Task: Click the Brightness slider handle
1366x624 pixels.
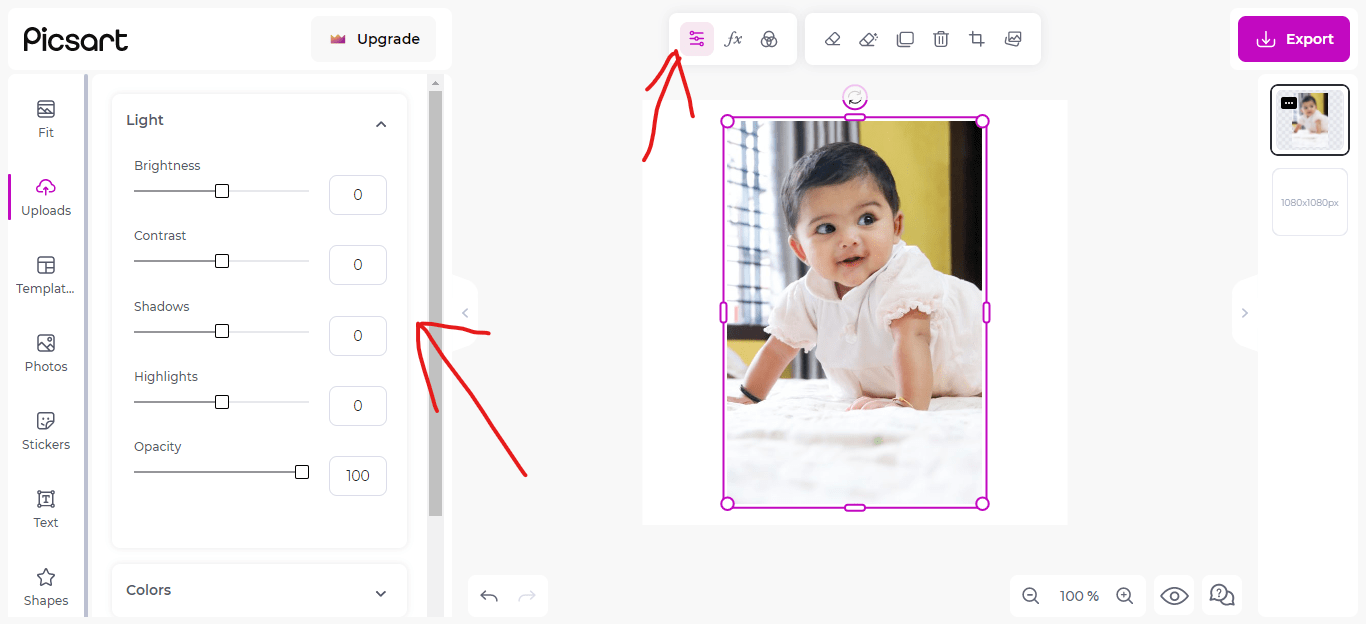Action: pyautogui.click(x=222, y=191)
